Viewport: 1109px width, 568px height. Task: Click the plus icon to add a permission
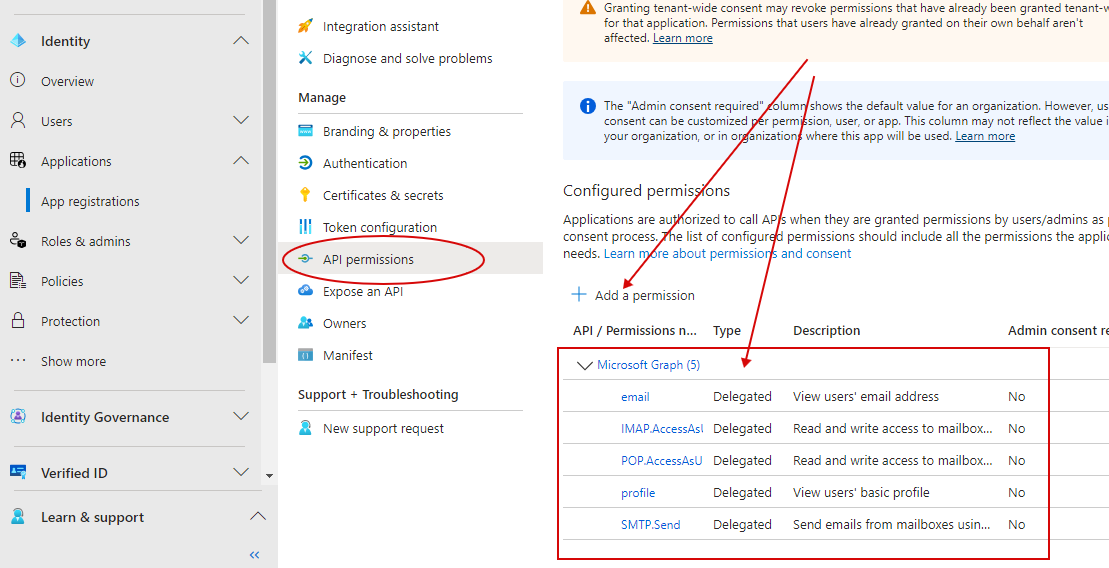point(578,294)
